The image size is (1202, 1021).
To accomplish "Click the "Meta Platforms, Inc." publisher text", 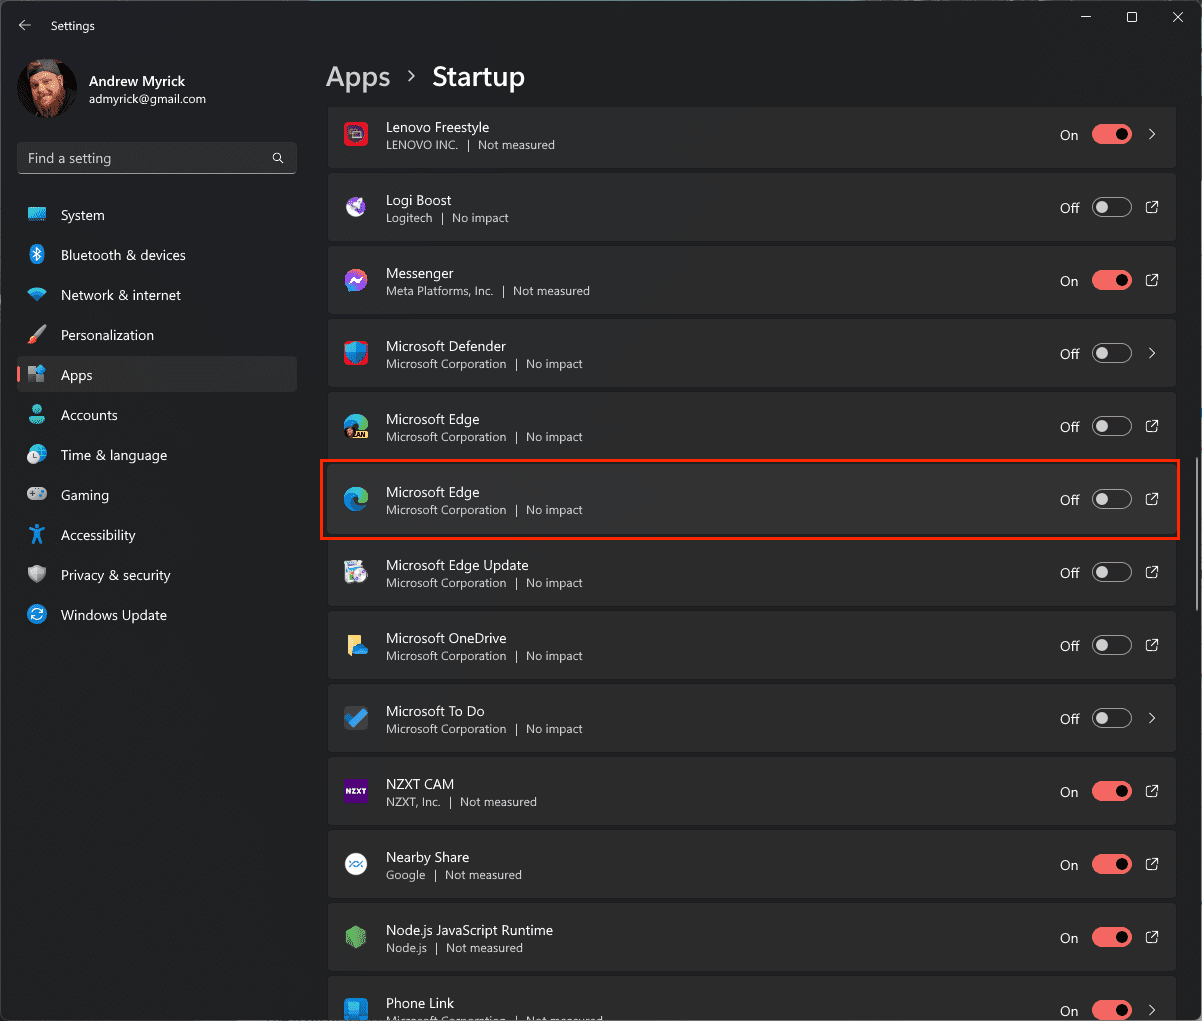I will [439, 291].
